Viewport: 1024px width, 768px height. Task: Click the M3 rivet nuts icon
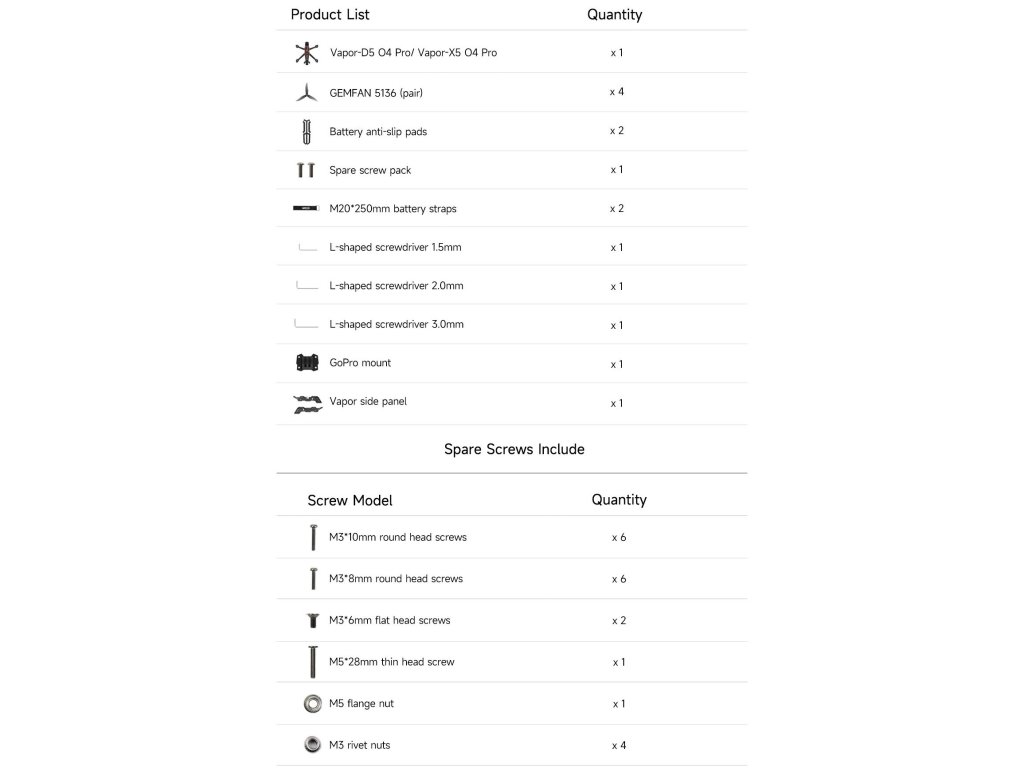tap(312, 744)
